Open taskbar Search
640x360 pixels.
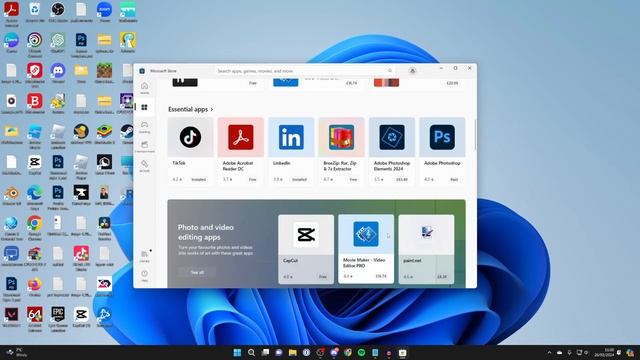pos(251,352)
